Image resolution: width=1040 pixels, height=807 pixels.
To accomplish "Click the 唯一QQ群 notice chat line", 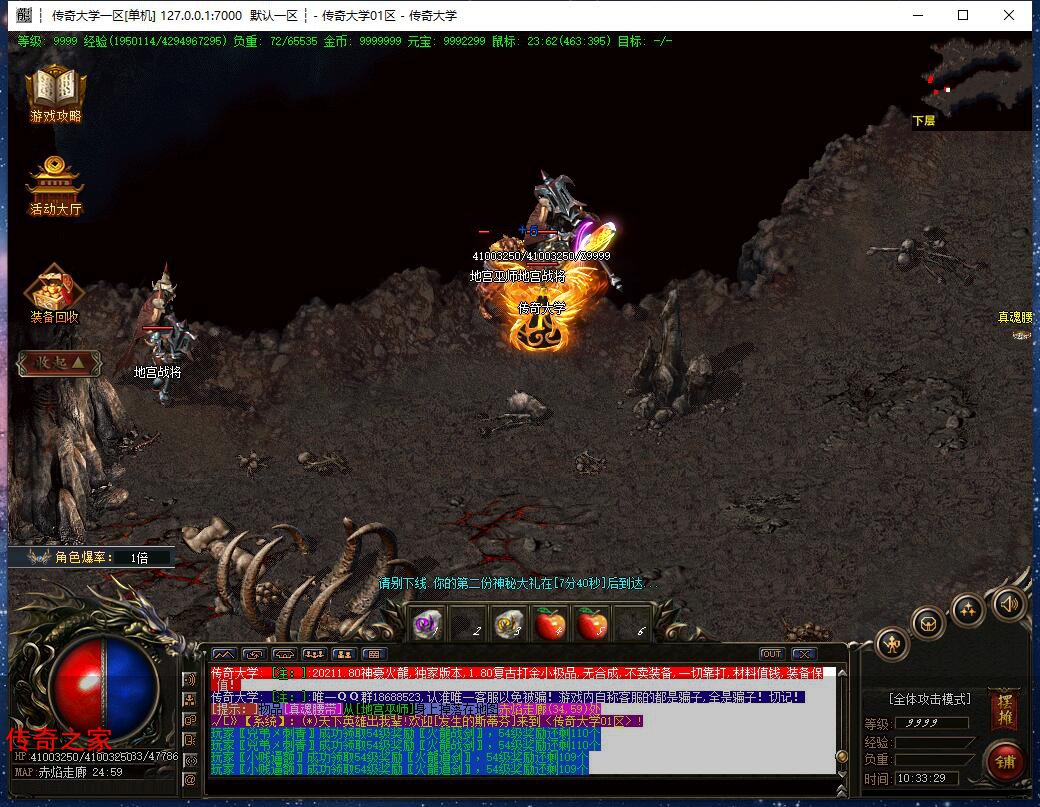I will point(508,697).
